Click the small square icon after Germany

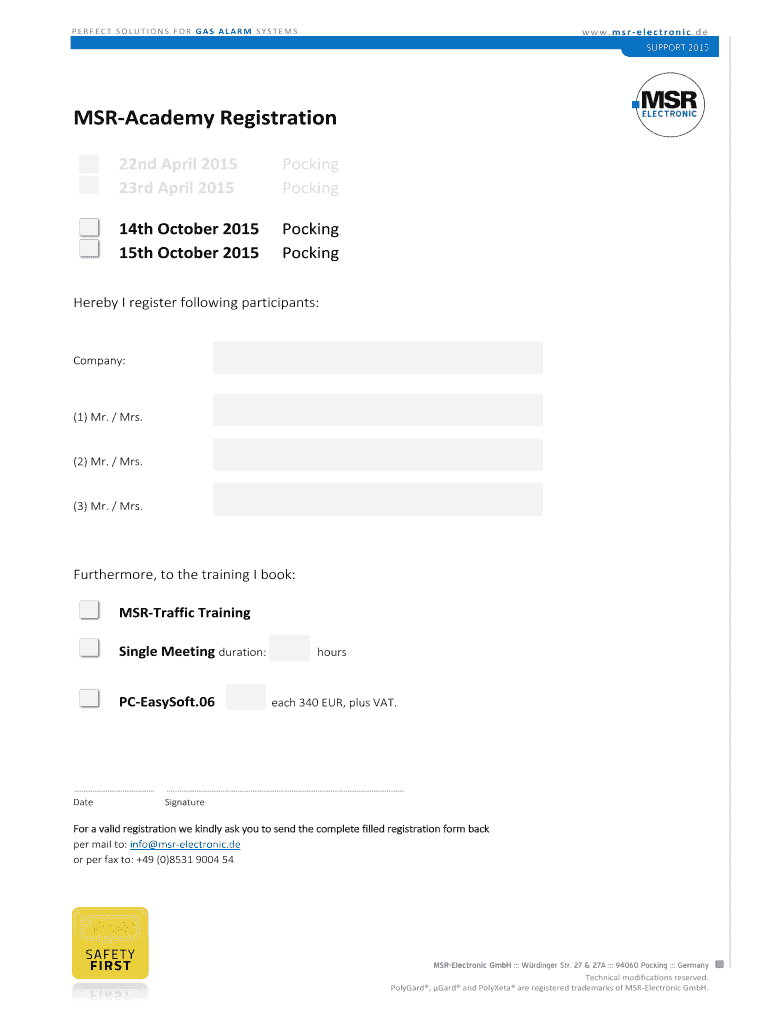719,964
